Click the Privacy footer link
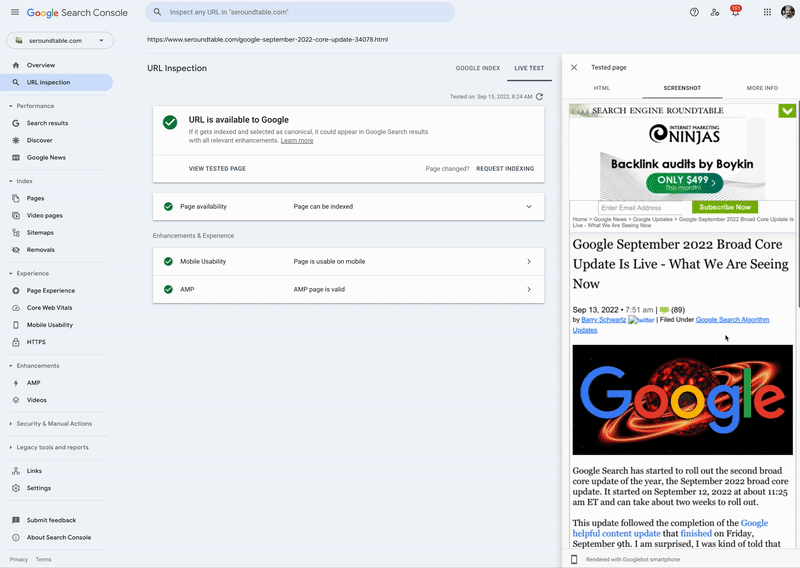This screenshot has width=800, height=568. tap(19, 560)
